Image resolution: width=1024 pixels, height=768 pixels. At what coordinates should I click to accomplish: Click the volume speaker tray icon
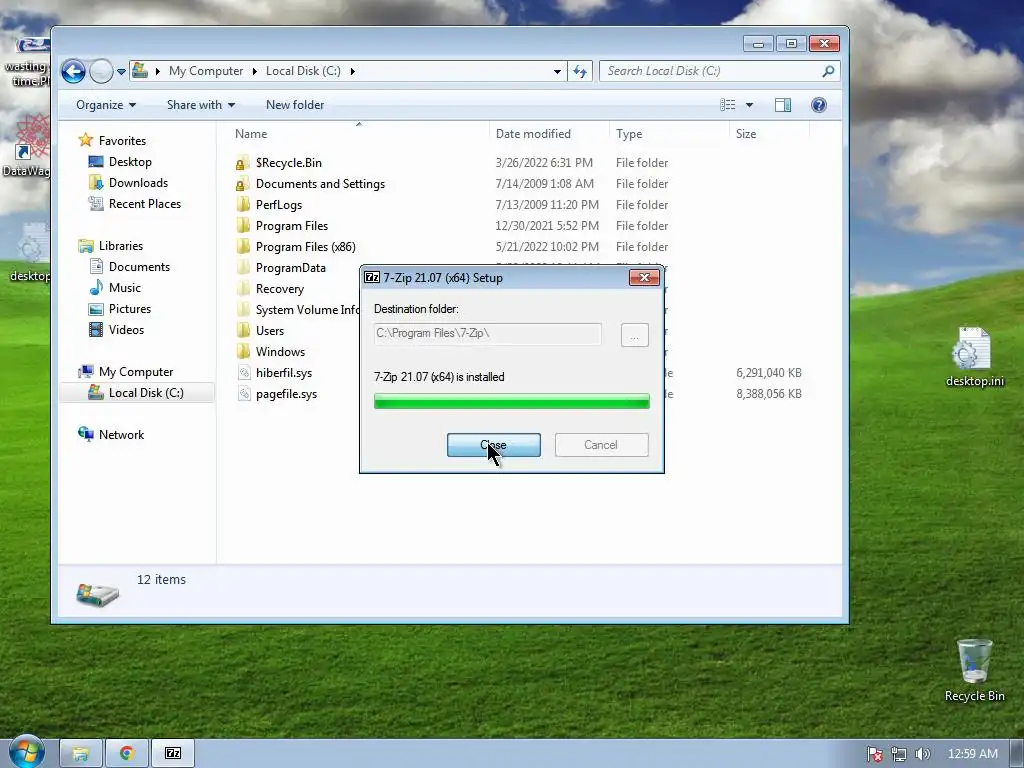tap(922, 754)
